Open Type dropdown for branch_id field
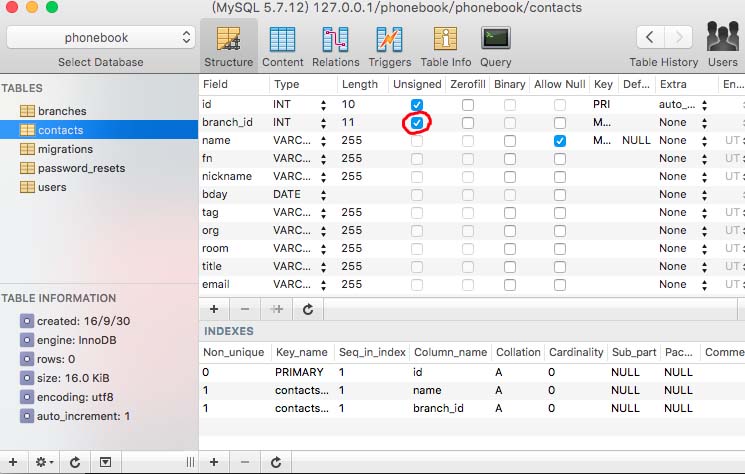745x474 pixels. [x=323, y=123]
